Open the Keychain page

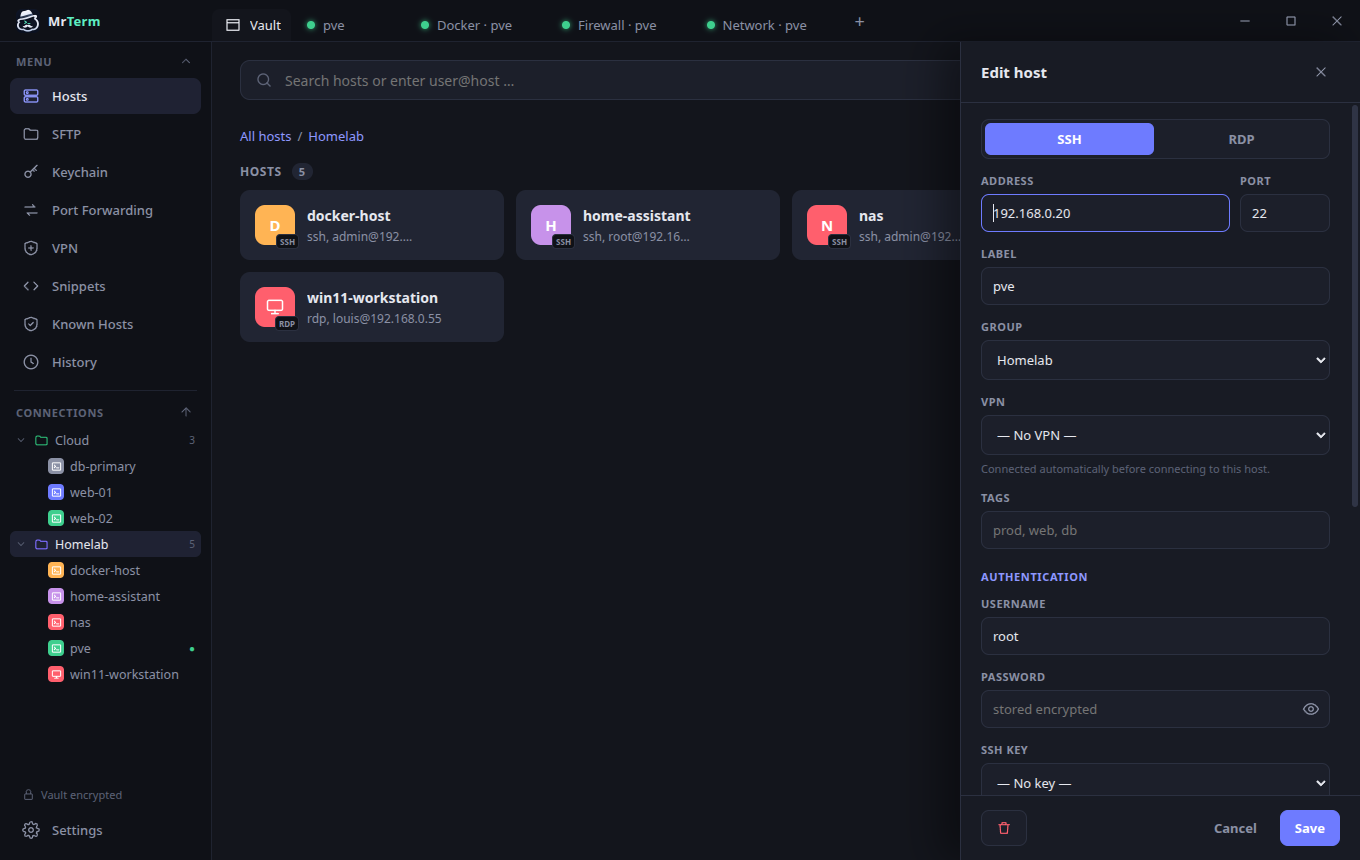pos(105,172)
